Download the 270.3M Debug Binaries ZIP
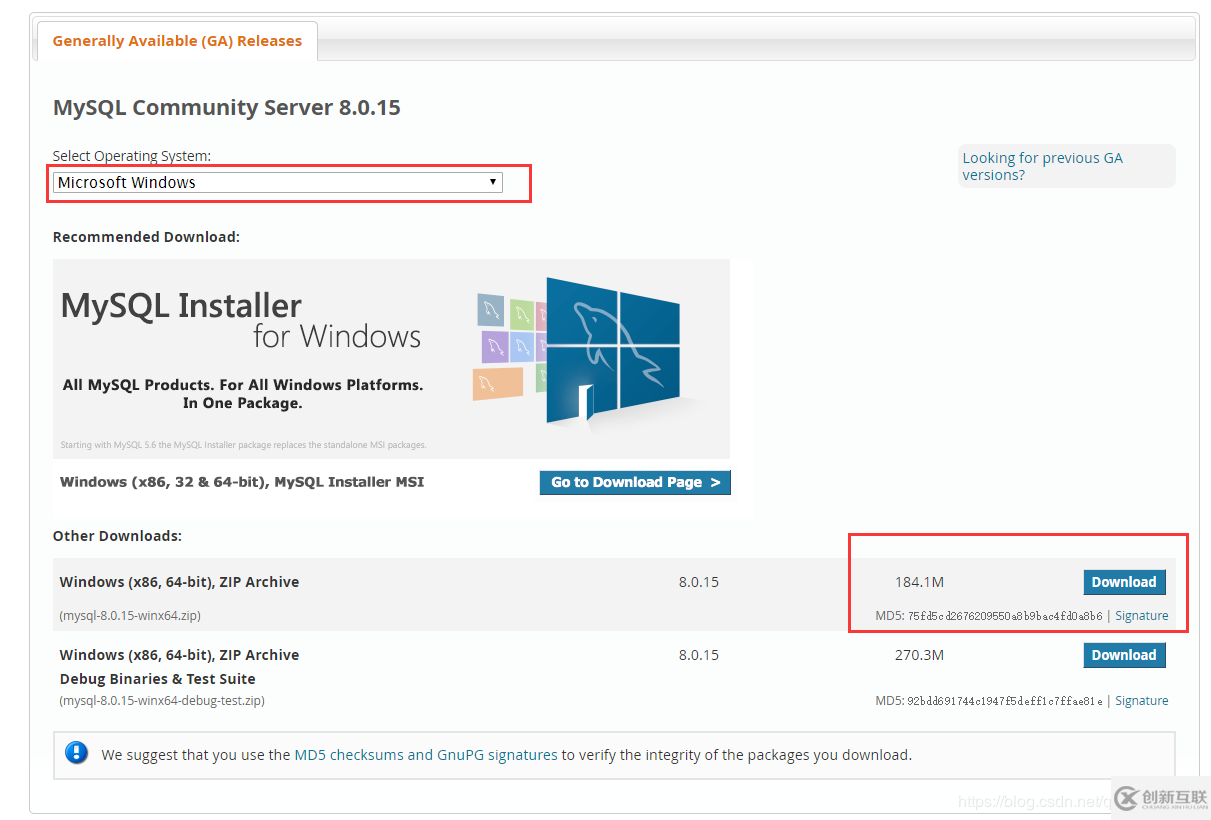 (x=1124, y=655)
